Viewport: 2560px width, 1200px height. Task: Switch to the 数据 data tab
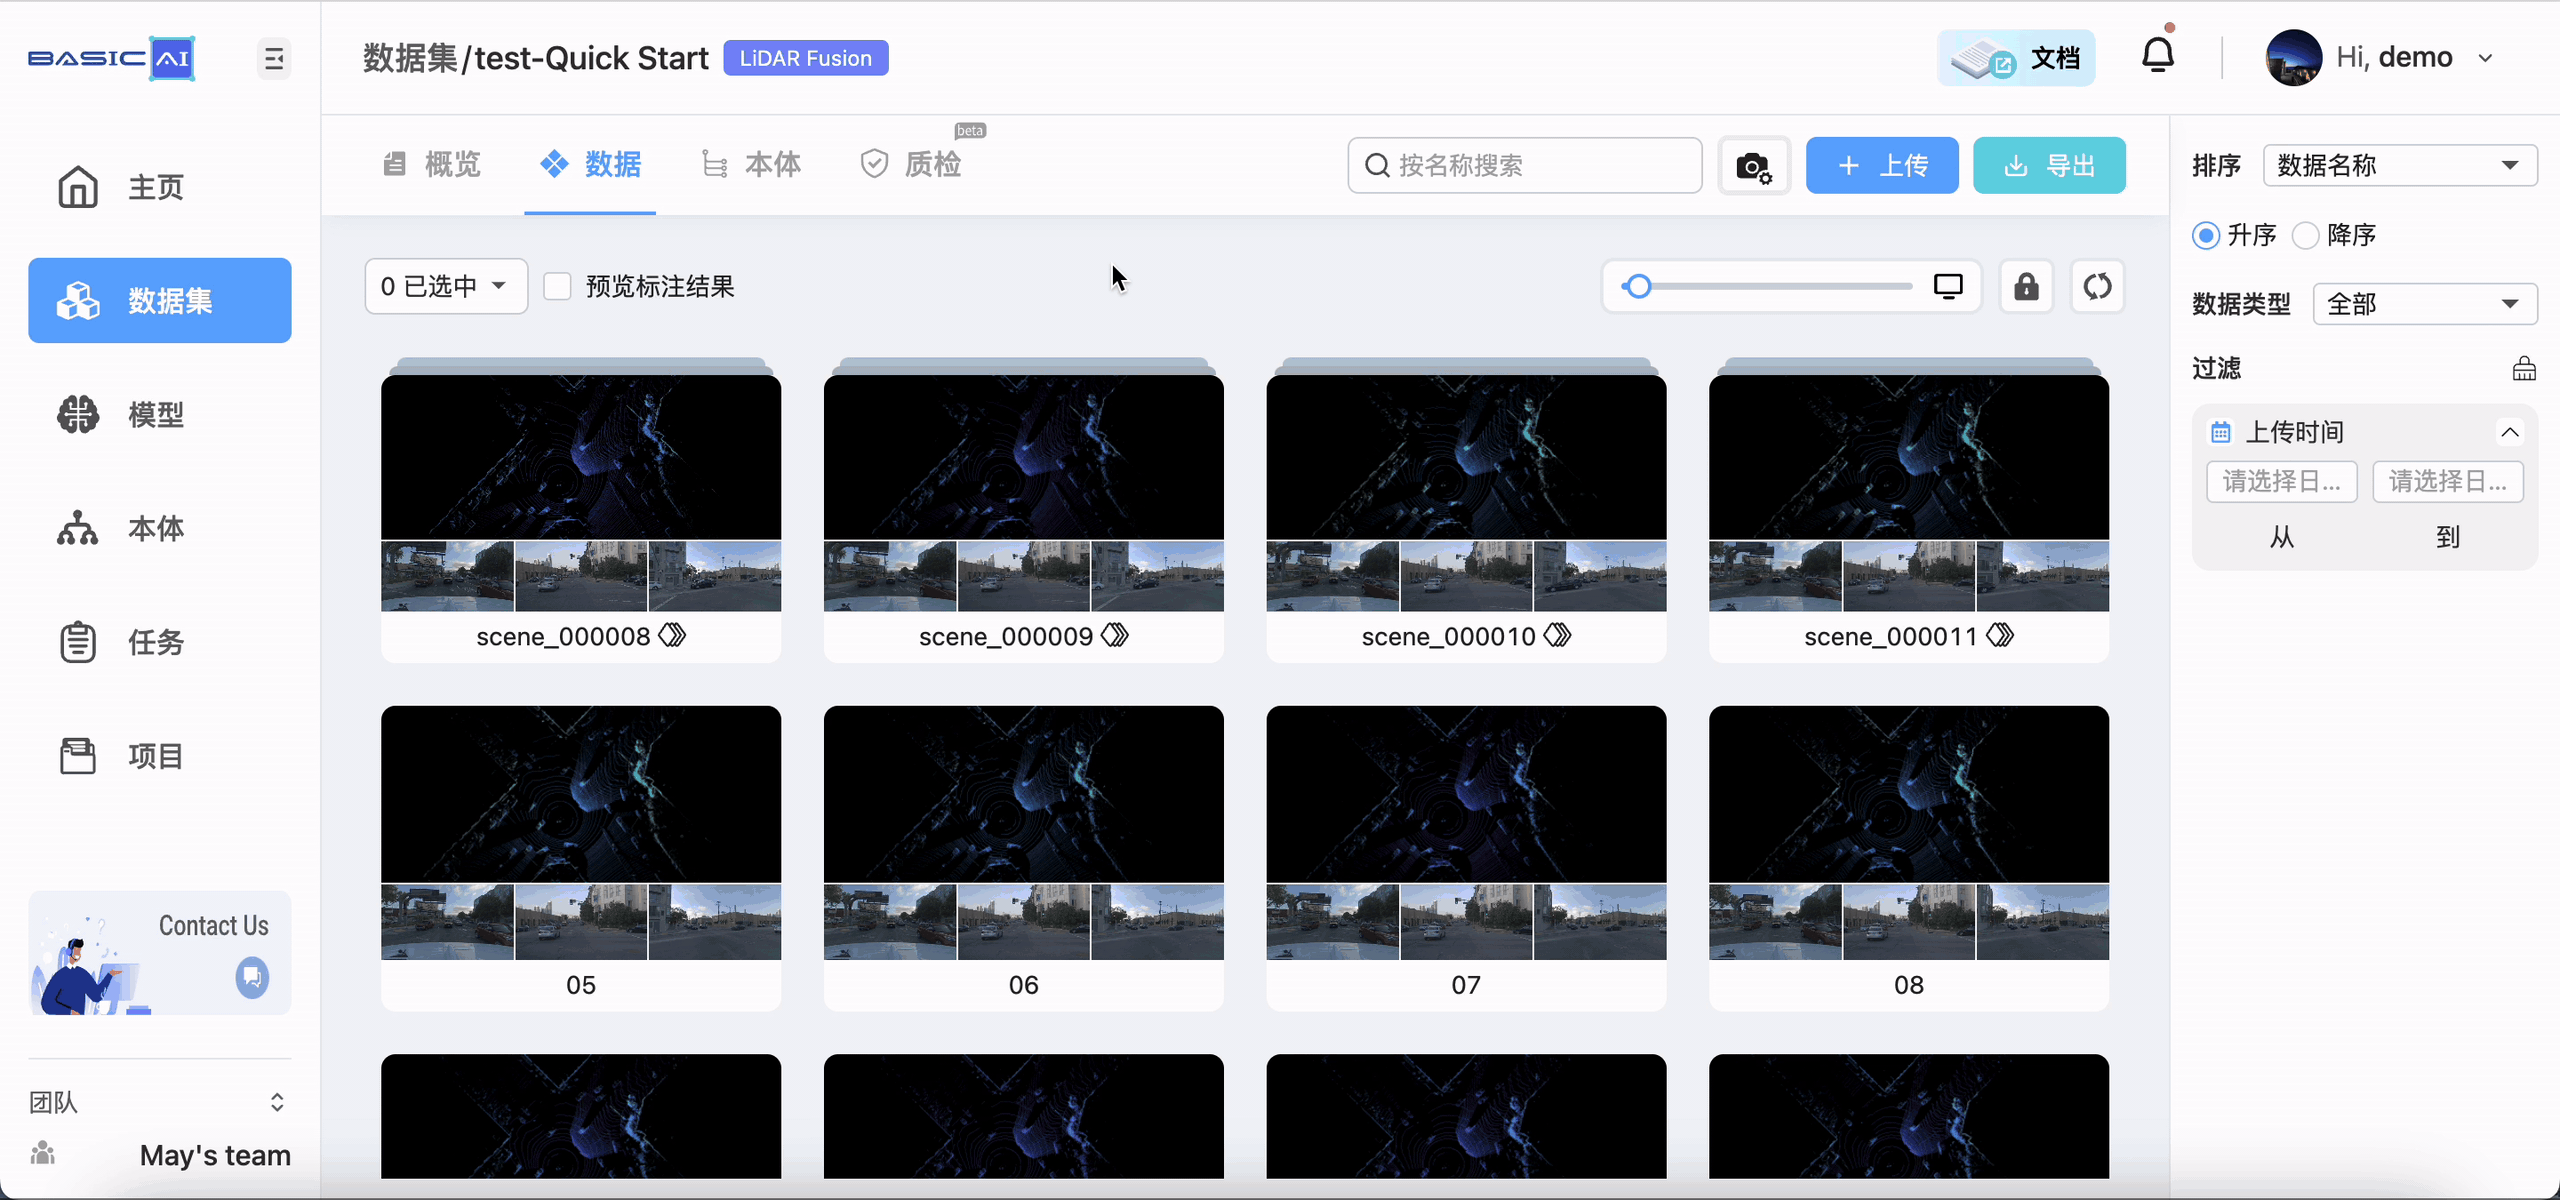(590, 164)
